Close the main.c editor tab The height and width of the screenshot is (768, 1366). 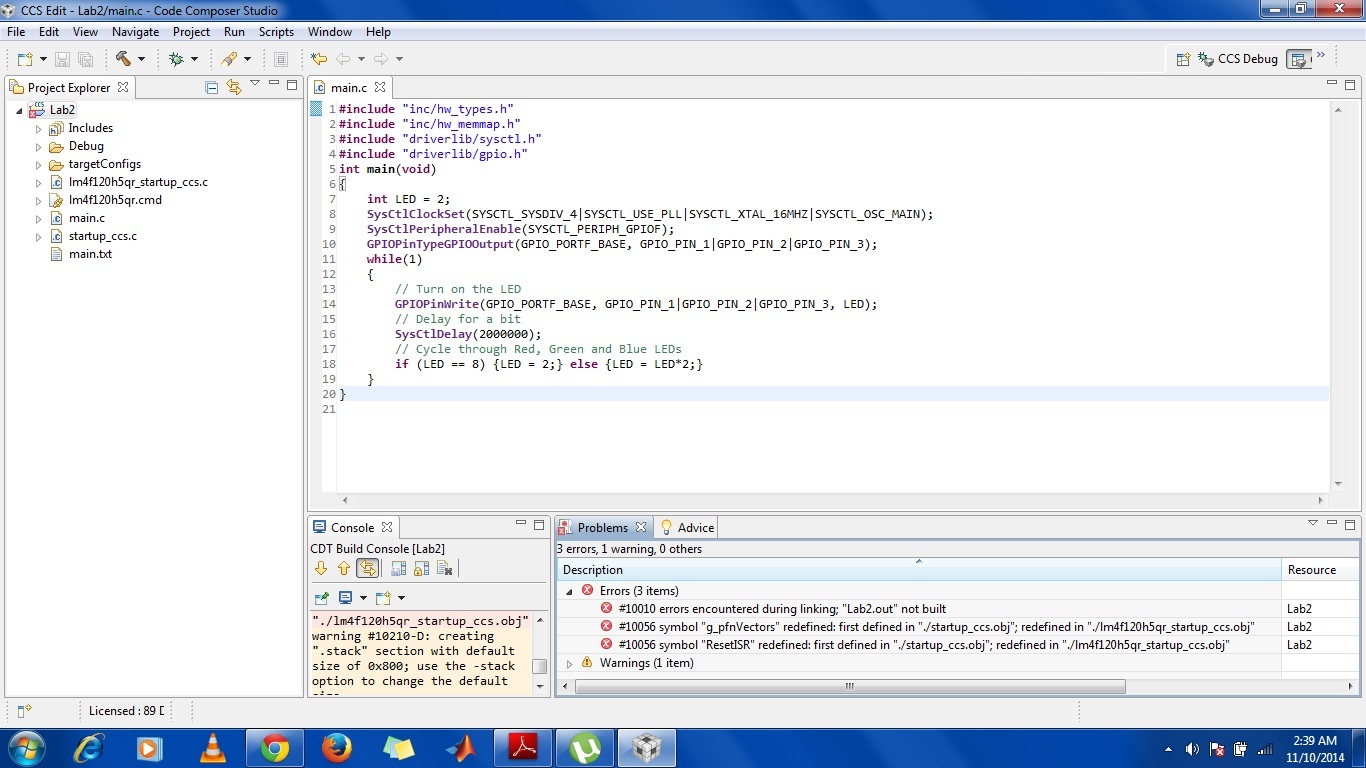click(x=380, y=87)
